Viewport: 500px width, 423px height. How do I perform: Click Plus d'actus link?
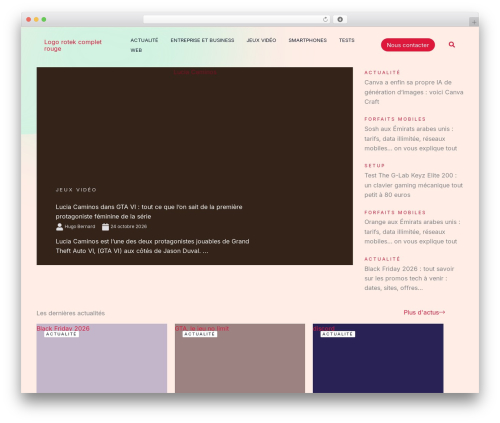pos(424,312)
